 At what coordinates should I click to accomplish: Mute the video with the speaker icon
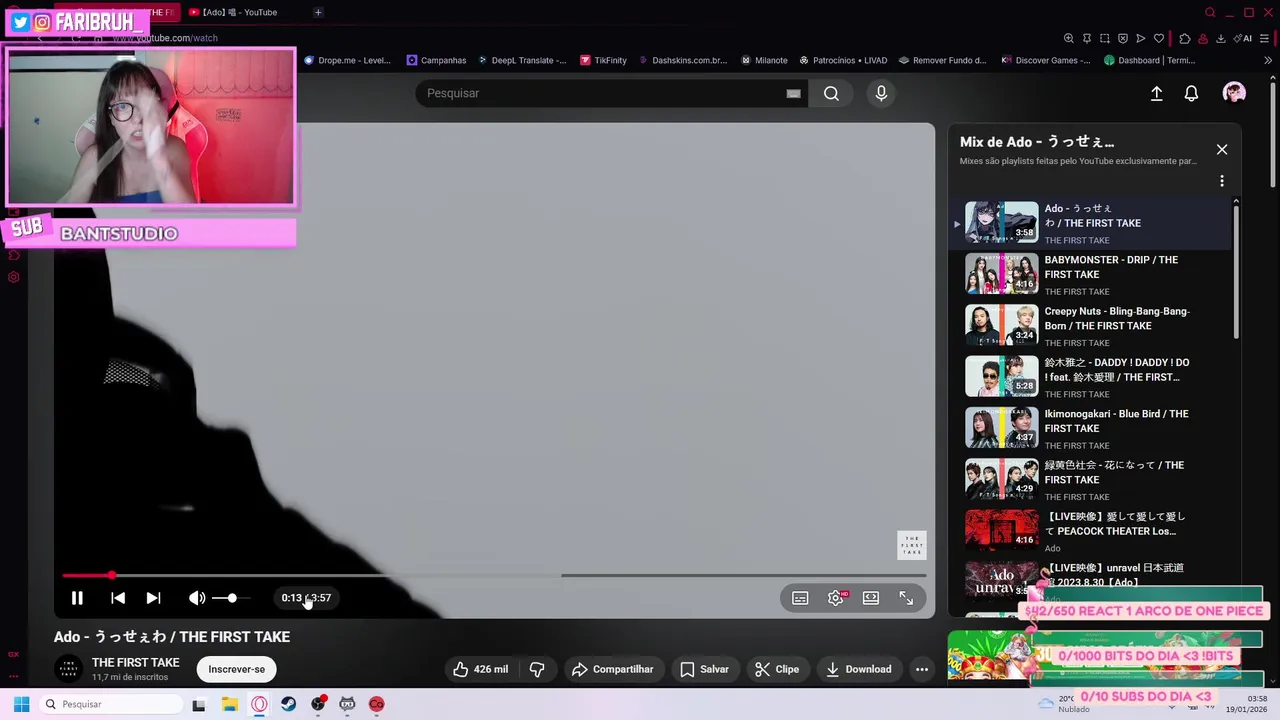pos(197,598)
